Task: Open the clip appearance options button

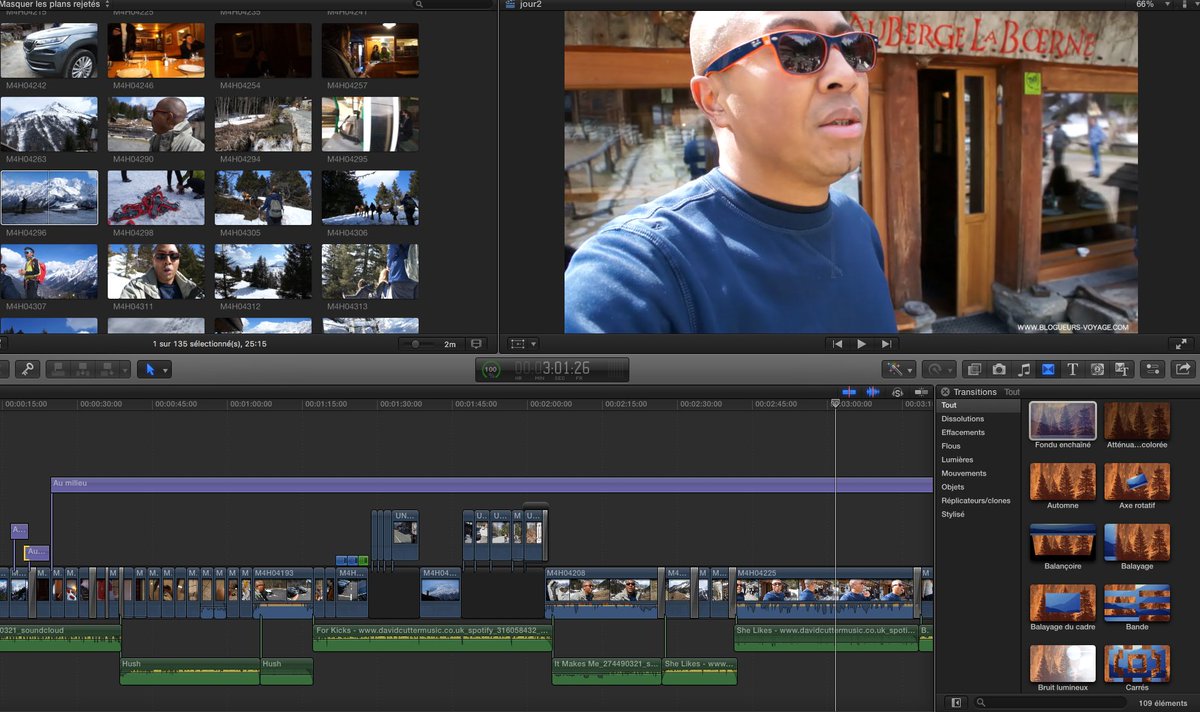Action: point(476,344)
